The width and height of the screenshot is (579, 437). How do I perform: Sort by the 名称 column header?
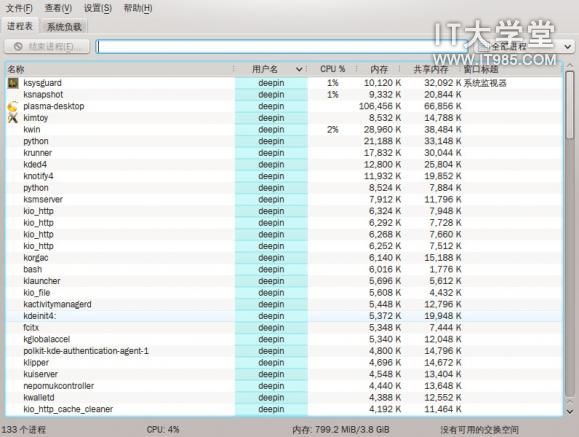click(x=120, y=69)
